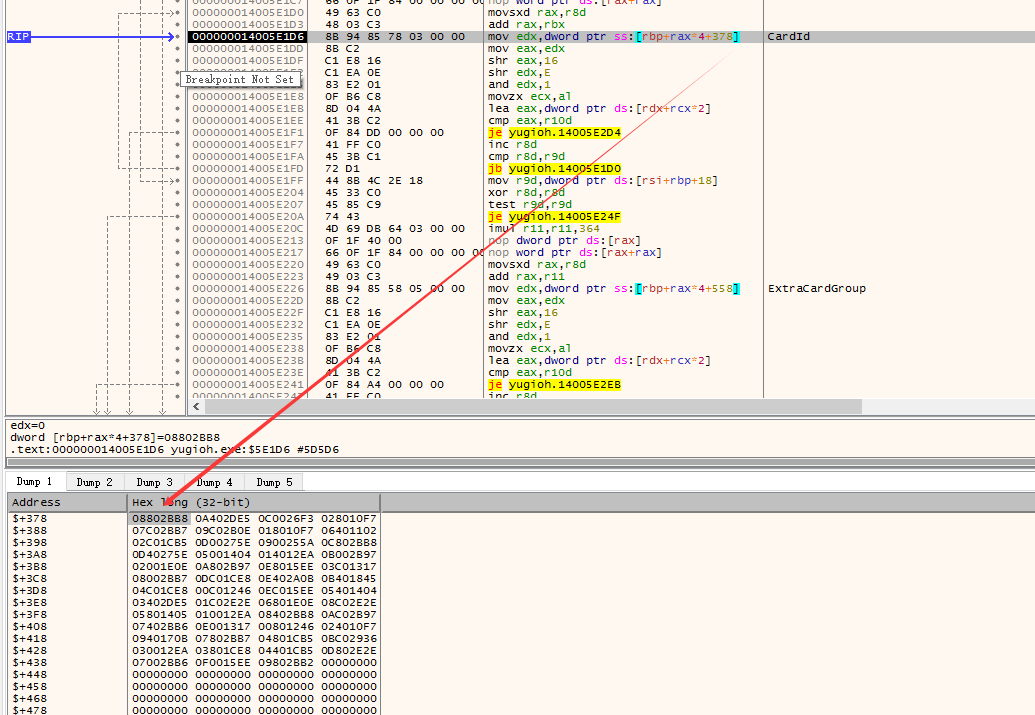This screenshot has height=715, width=1035.
Task: Select opcode bytes 0F 84 DD 00 00 00
Action: (384, 133)
